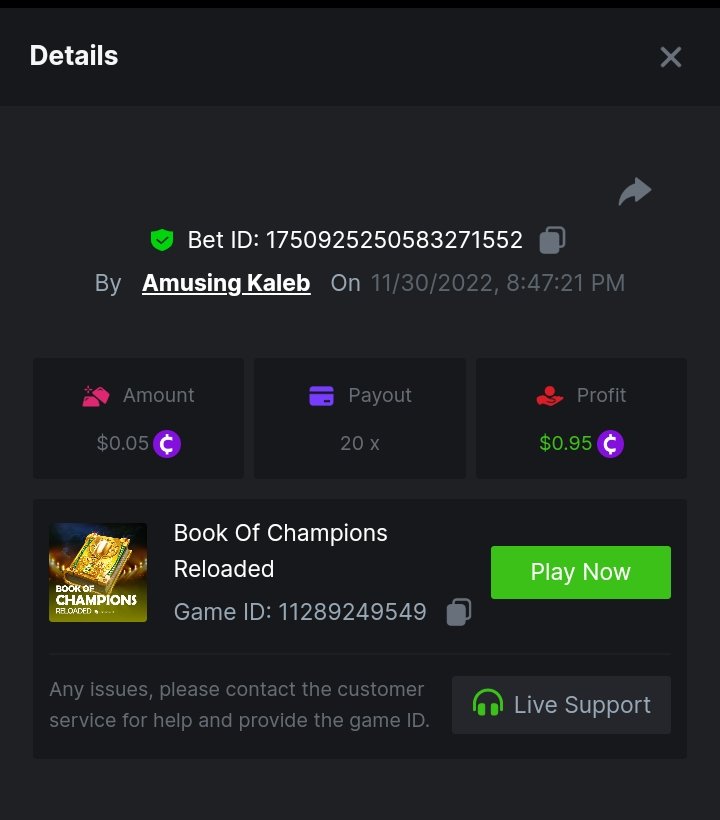This screenshot has height=820, width=720.
Task: Click the green verified shield icon
Action: [x=161, y=240]
